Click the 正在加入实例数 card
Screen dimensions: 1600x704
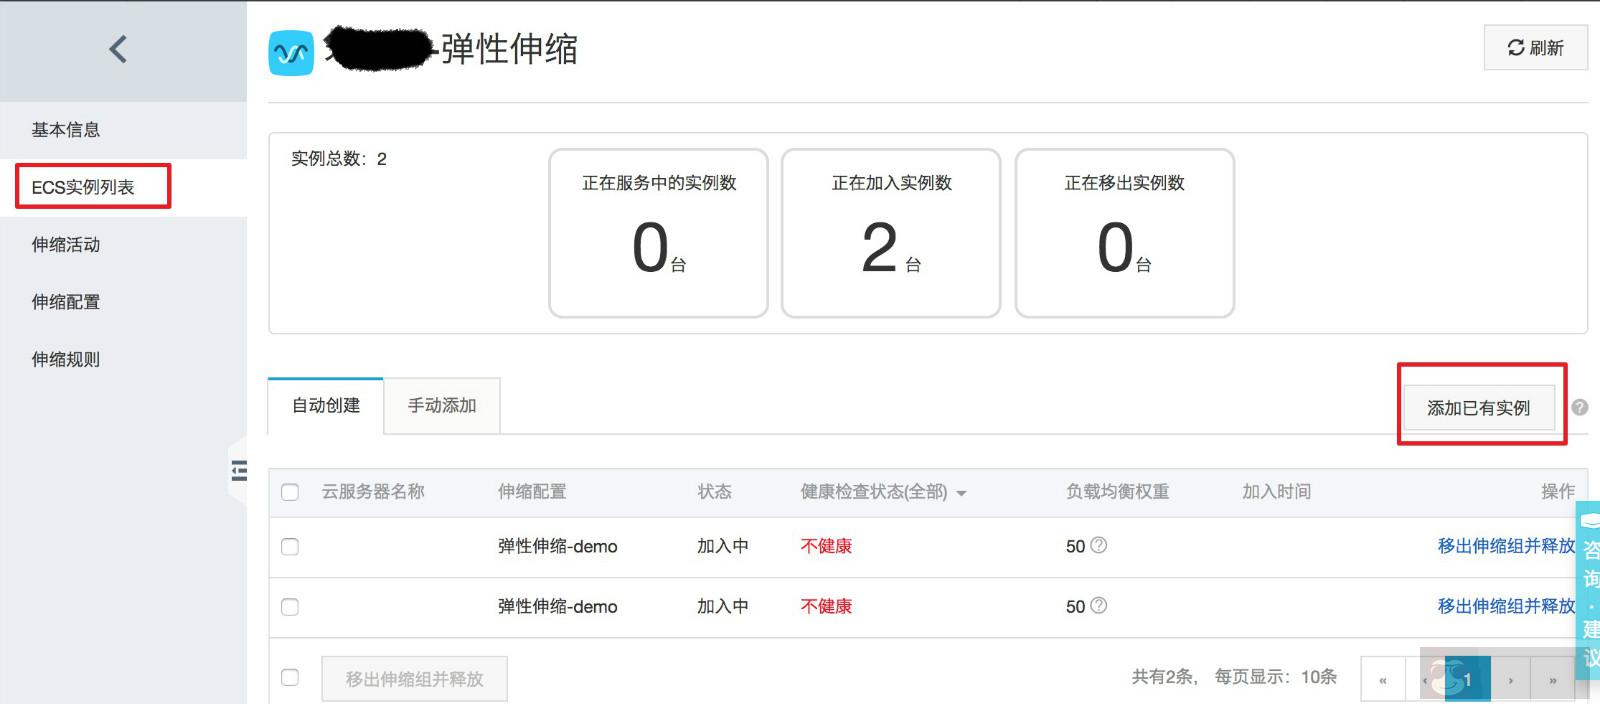pos(891,233)
